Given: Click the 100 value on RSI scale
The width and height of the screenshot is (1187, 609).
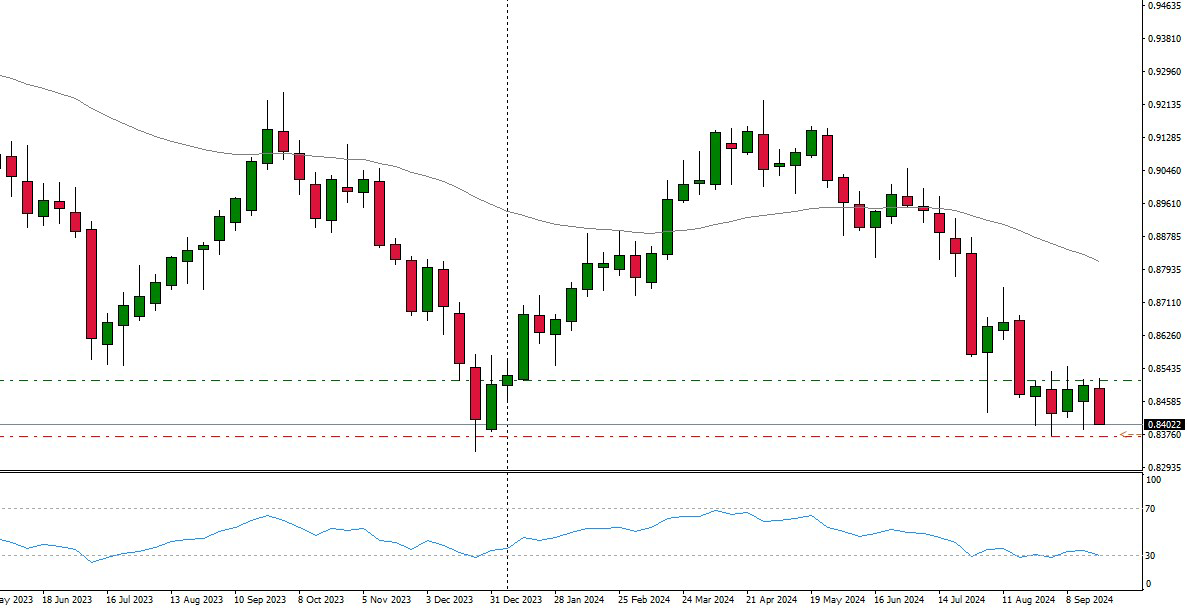Looking at the screenshot, I should 1153,480.
